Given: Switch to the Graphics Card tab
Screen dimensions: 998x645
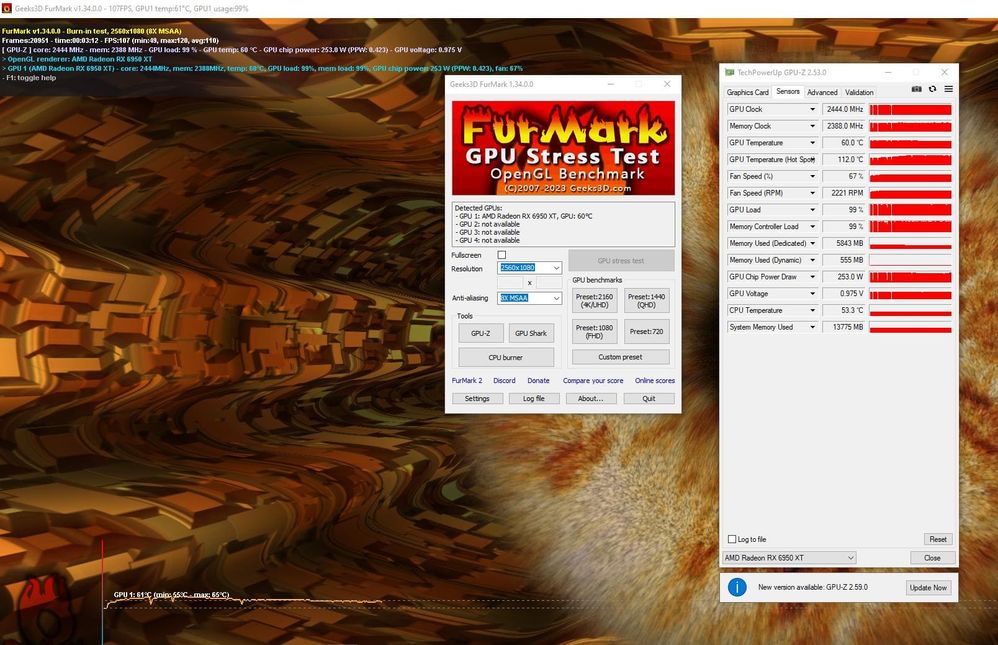Looking at the screenshot, I should point(747,92).
